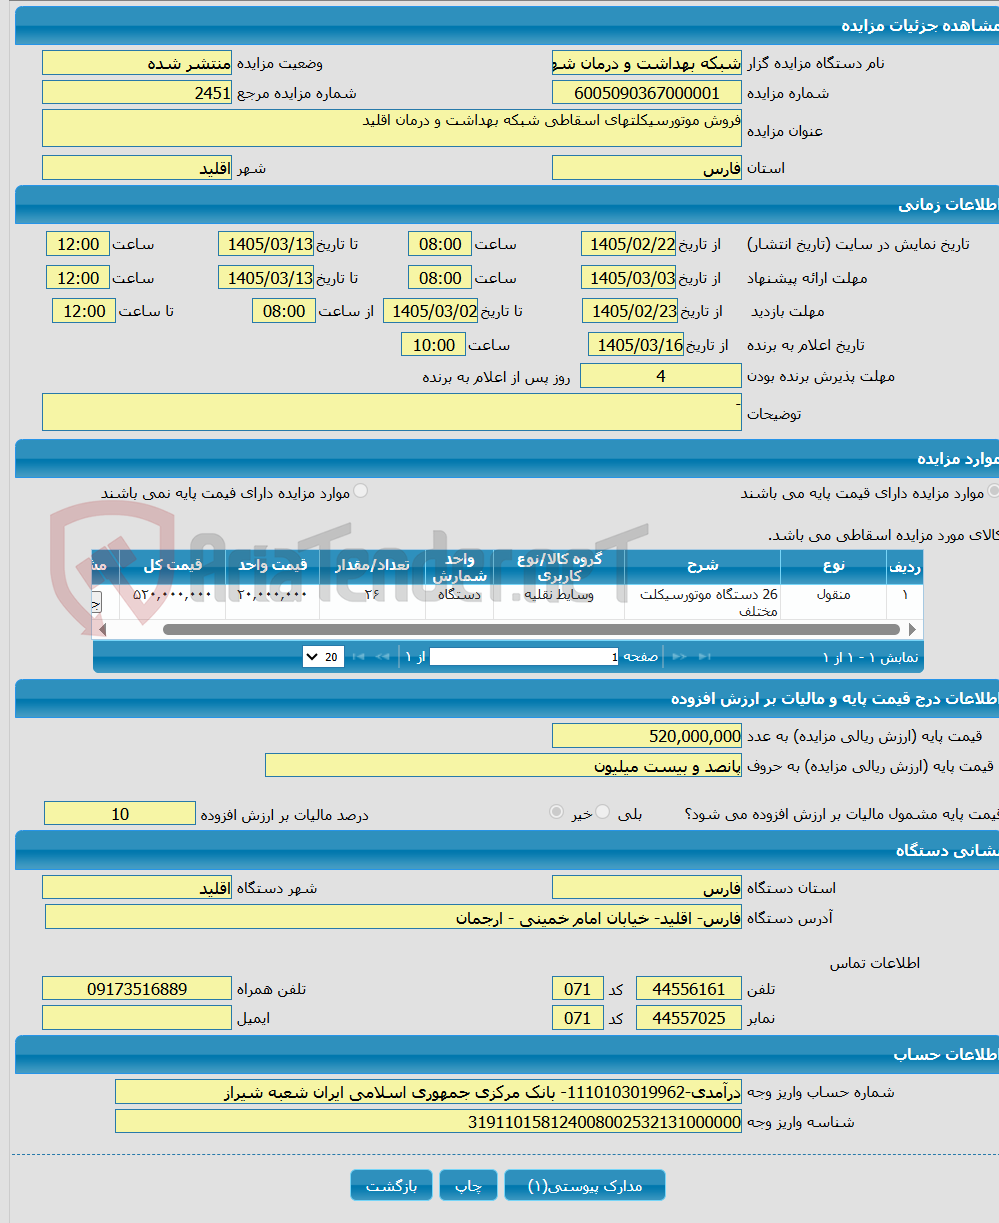
Task: Click publication start date 1405/02/22
Action: pos(629,244)
